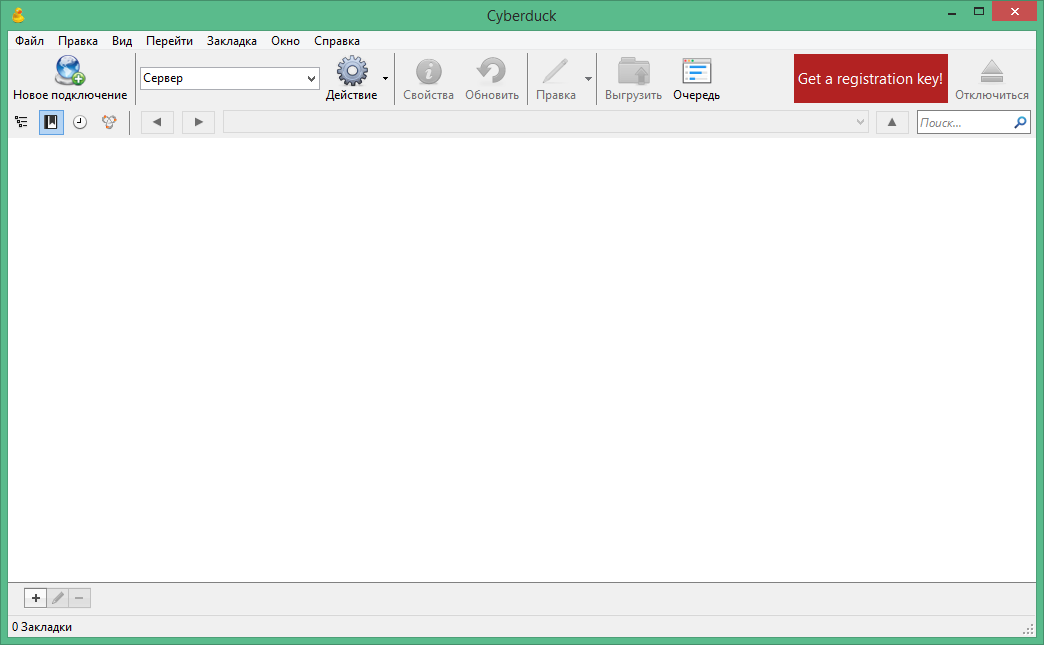This screenshot has height=645, width=1044.
Task: Click the Properties info icon
Action: pos(428,71)
